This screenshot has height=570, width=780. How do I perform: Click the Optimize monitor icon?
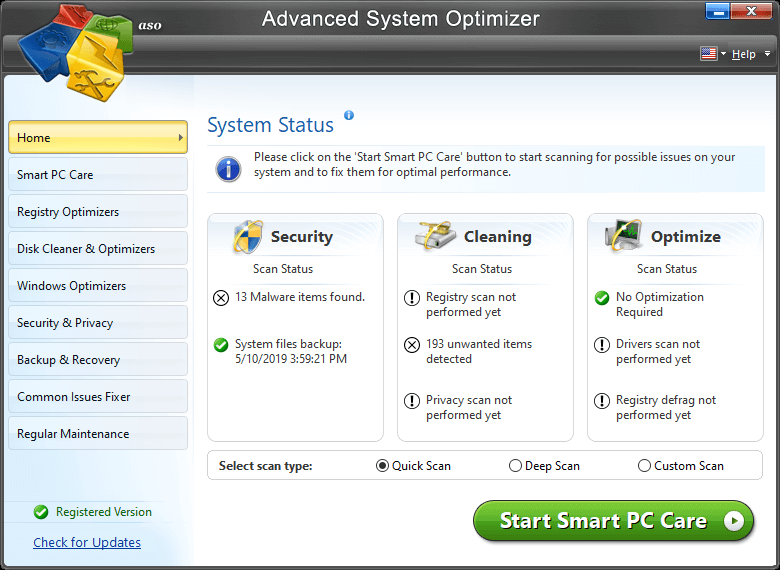point(623,235)
